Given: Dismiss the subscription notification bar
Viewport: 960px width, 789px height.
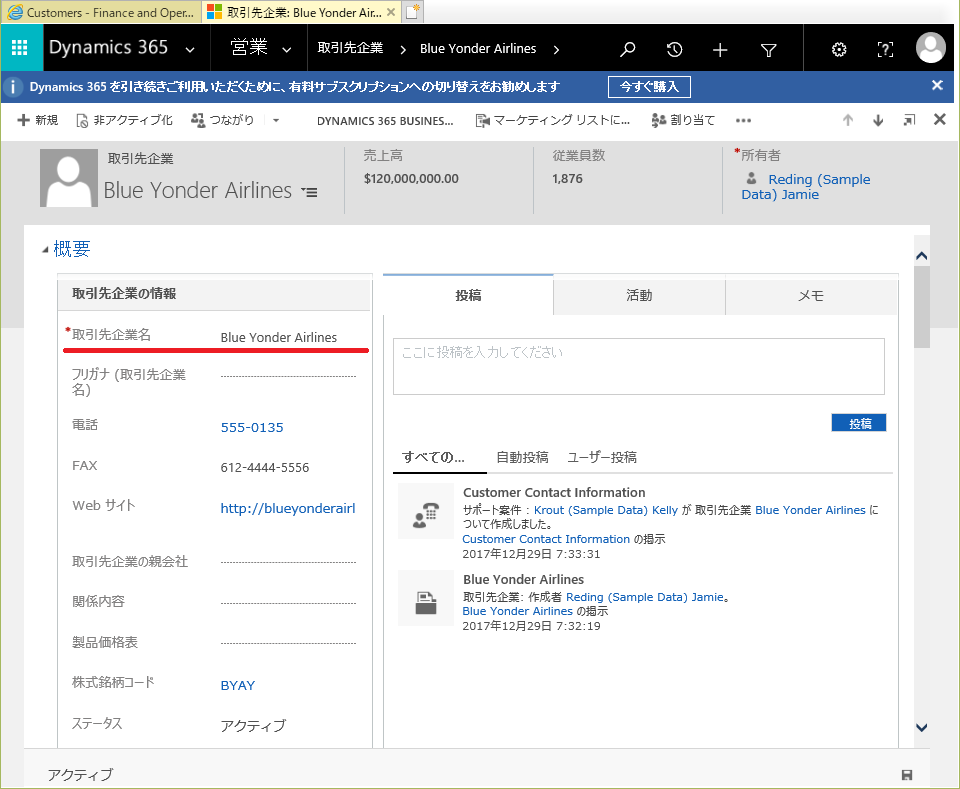Looking at the screenshot, I should tap(937, 86).
